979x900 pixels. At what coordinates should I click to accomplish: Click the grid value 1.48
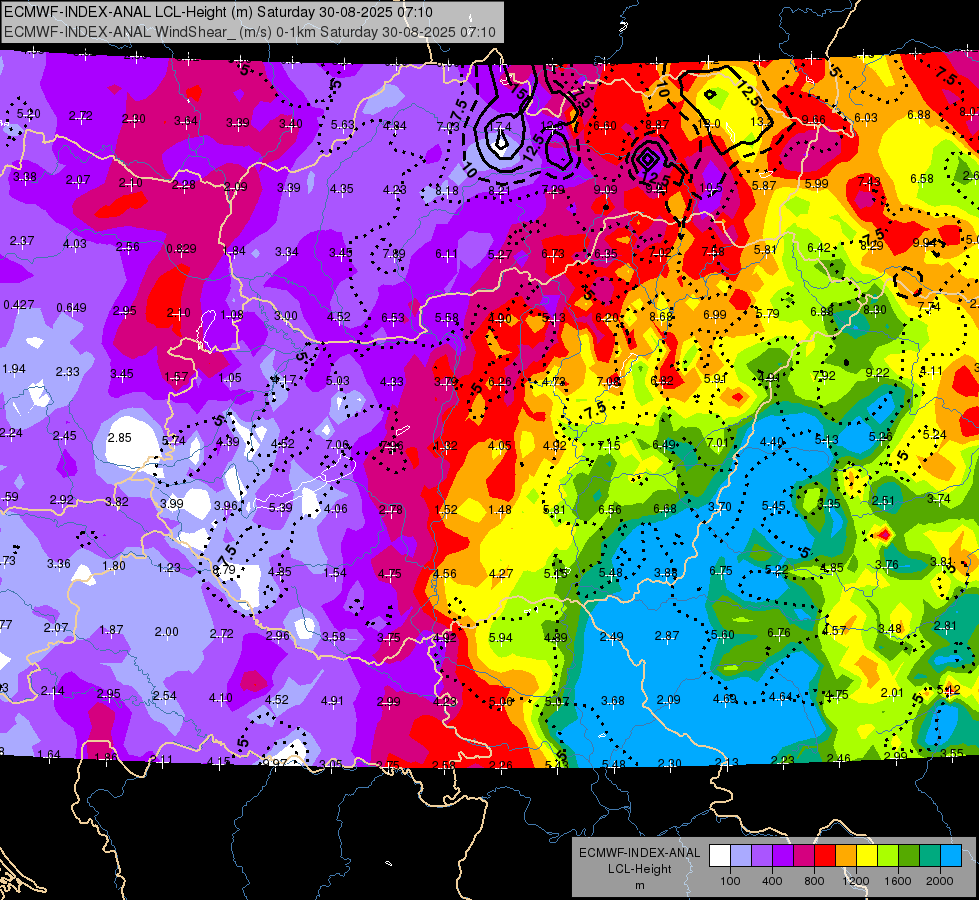[499, 510]
